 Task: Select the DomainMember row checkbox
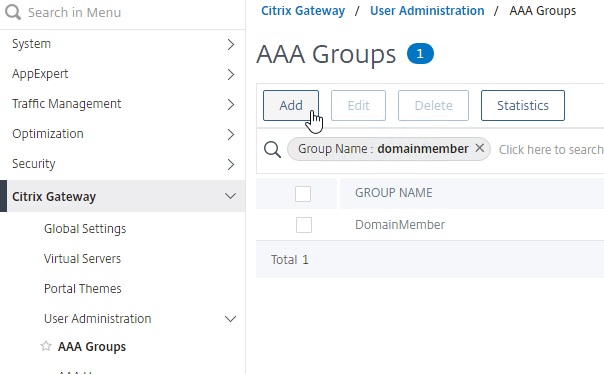coord(304,225)
